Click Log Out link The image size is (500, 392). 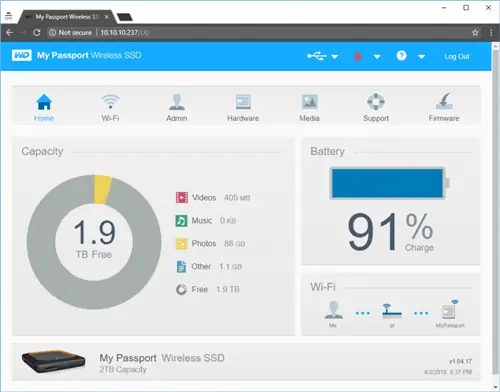coord(457,56)
